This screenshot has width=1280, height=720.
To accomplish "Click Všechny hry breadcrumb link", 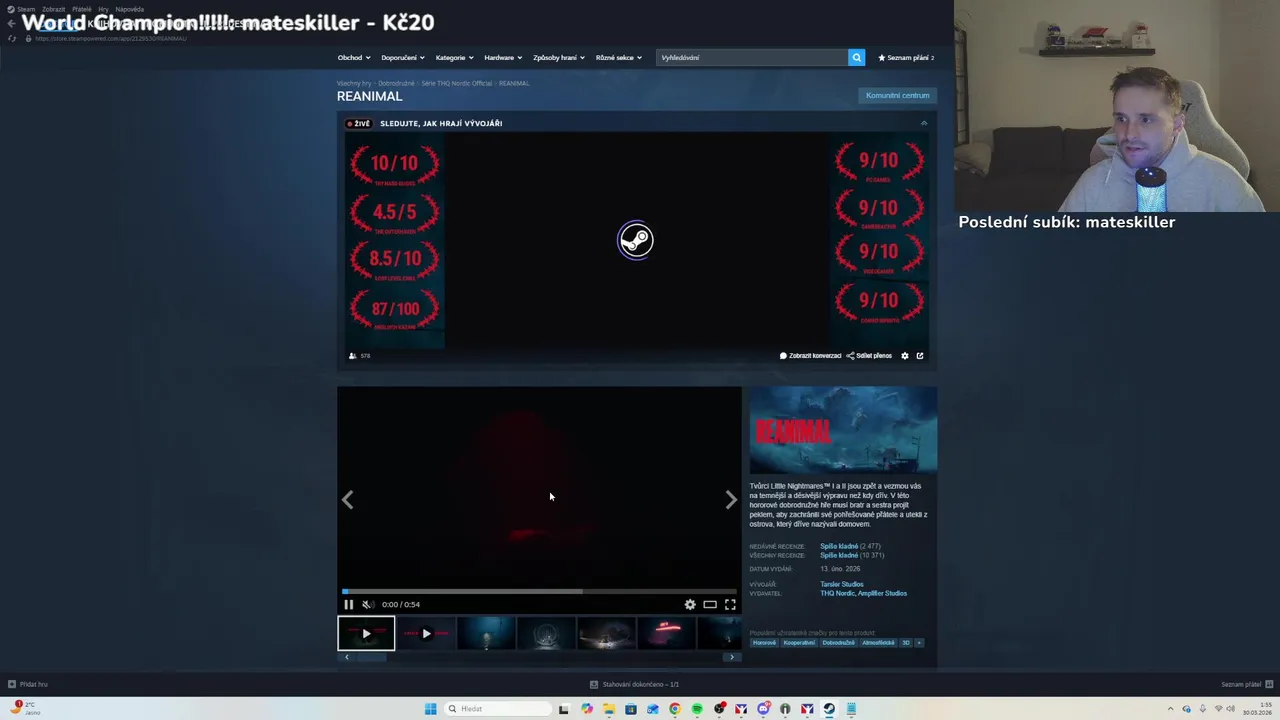I will click(354, 83).
